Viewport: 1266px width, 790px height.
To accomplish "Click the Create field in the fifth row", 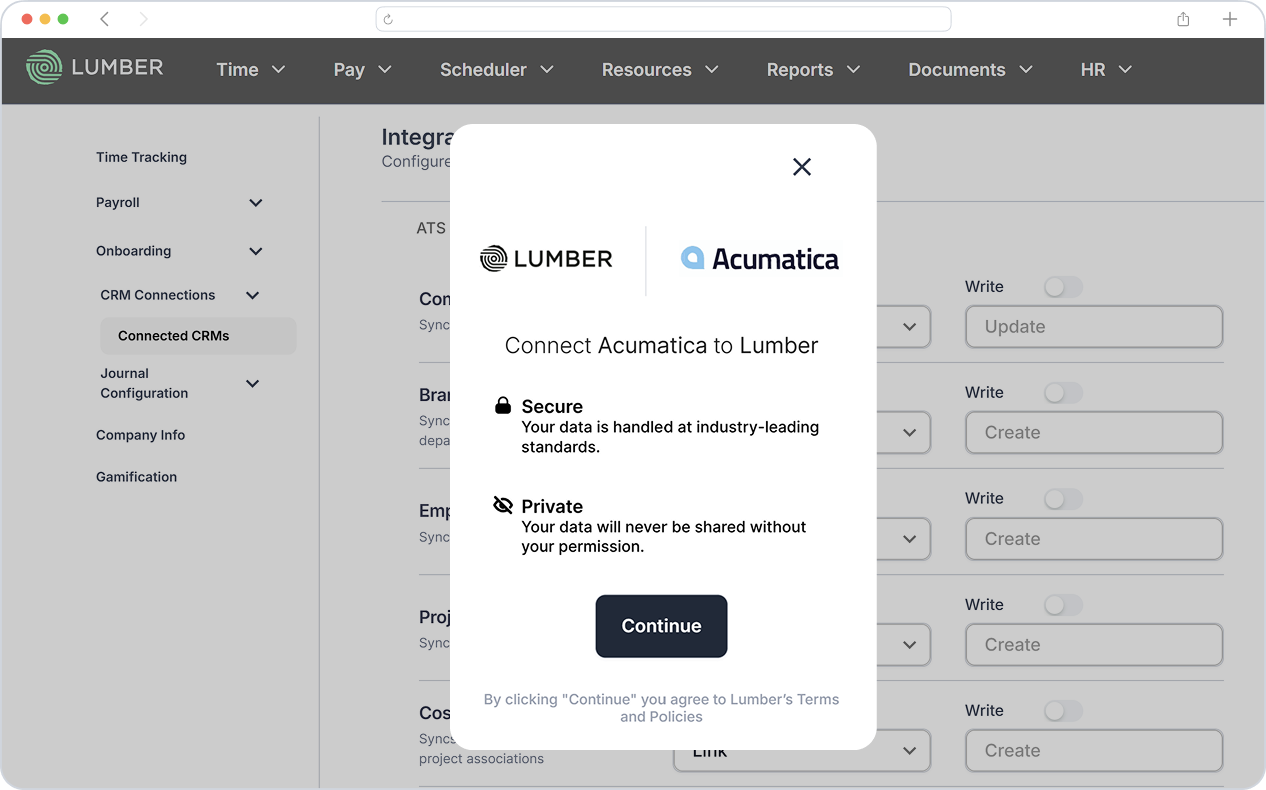I will click(1094, 751).
